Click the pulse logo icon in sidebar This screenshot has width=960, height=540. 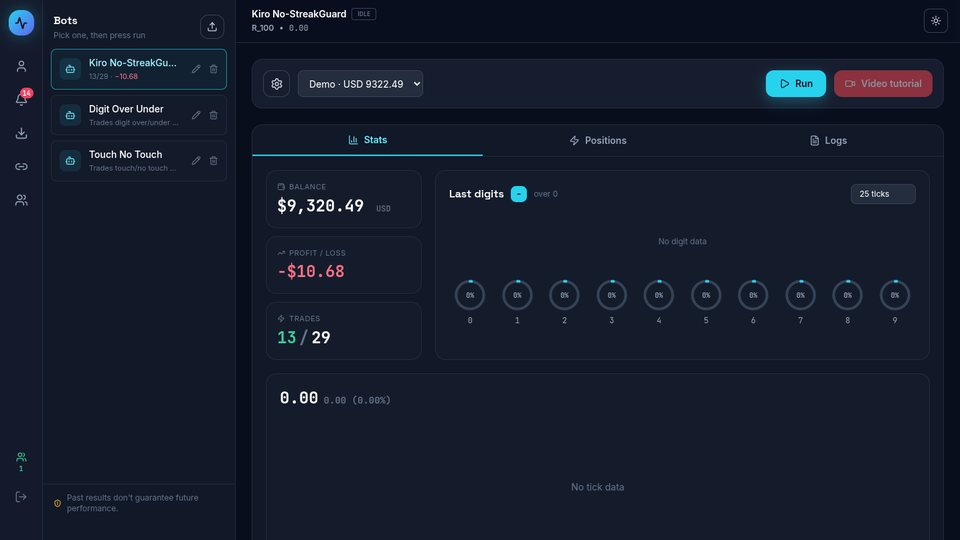[x=21, y=23]
